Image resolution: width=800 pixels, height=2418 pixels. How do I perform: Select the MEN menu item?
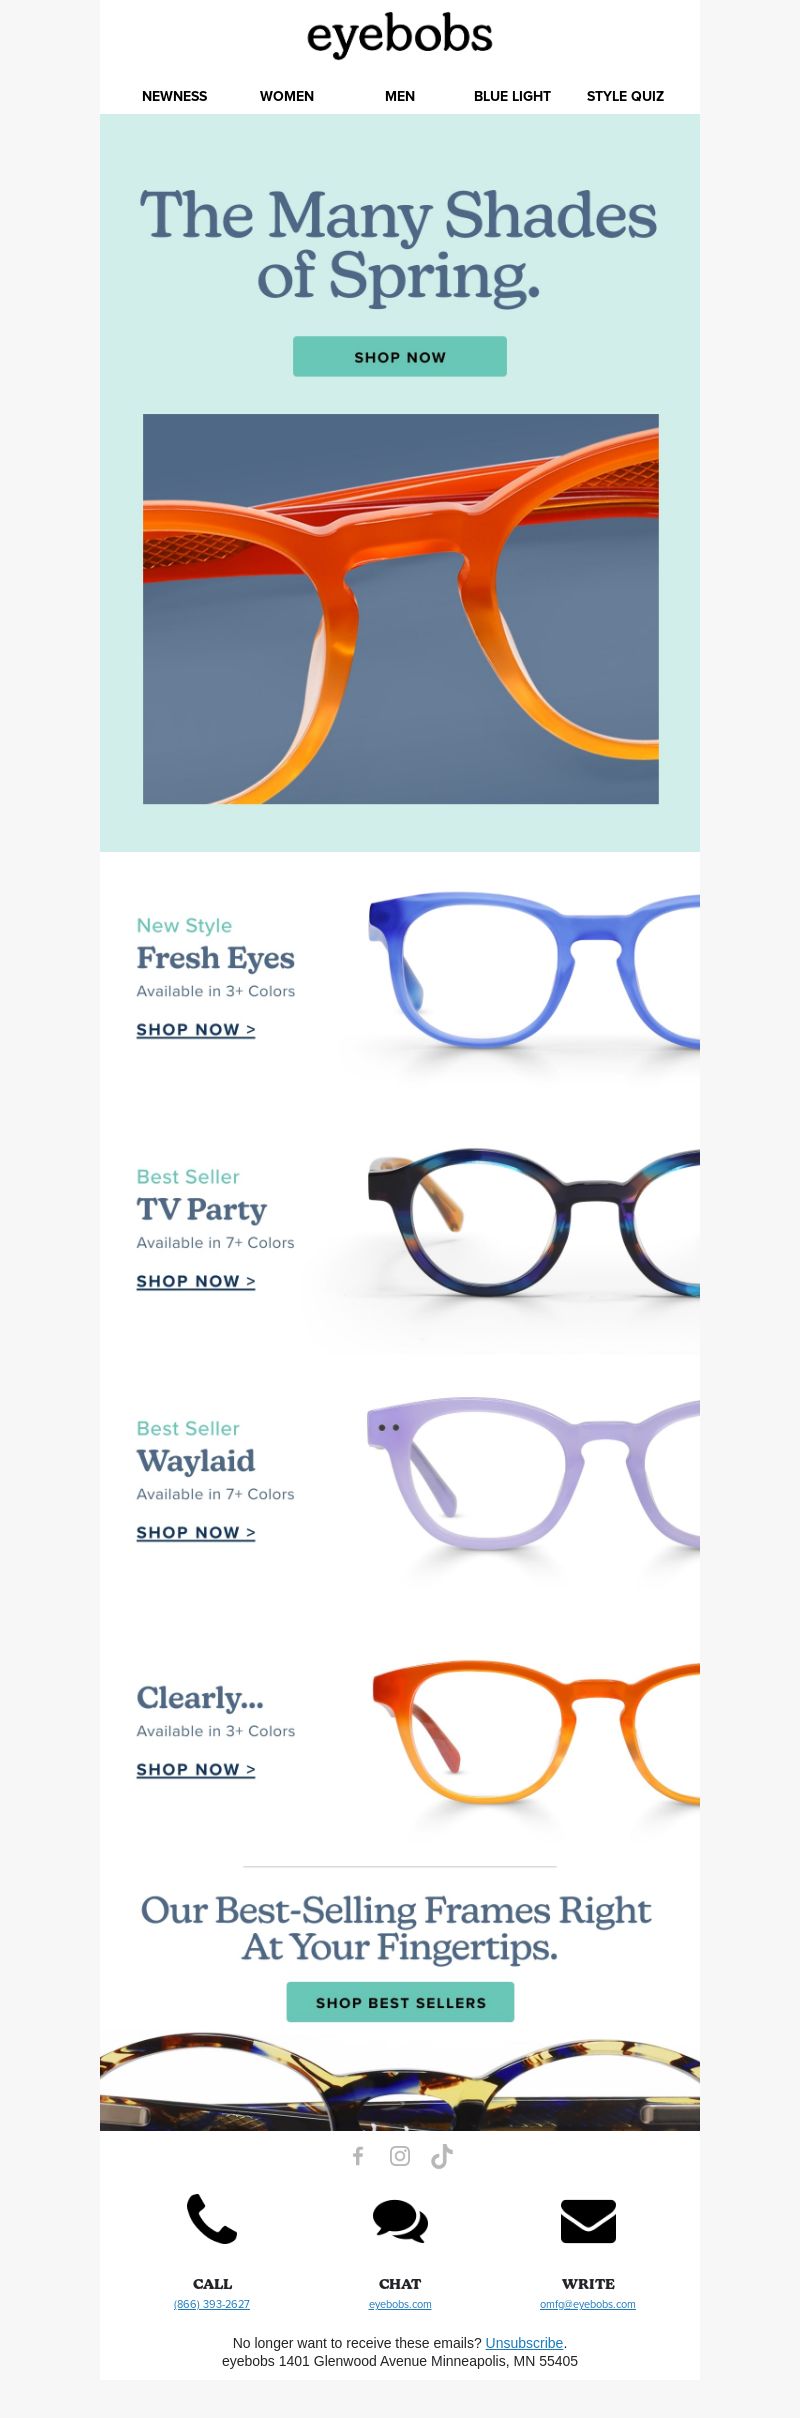tap(400, 96)
